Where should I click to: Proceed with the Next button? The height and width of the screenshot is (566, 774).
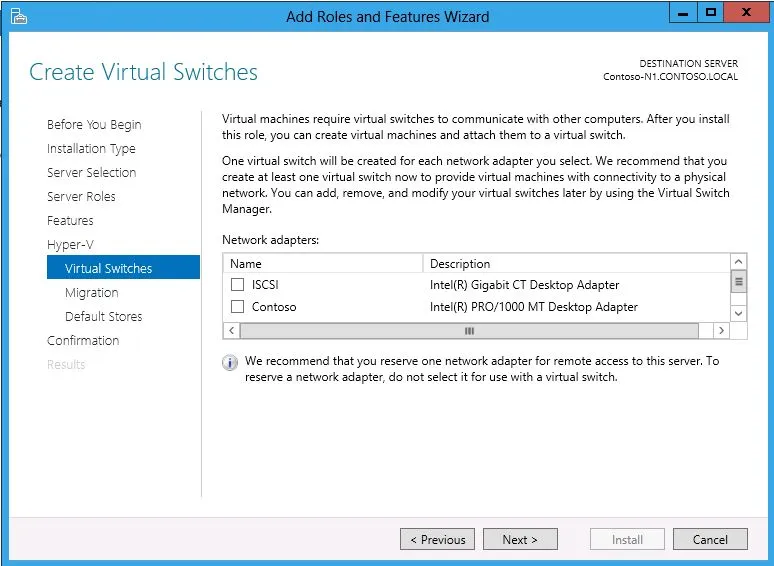520,539
